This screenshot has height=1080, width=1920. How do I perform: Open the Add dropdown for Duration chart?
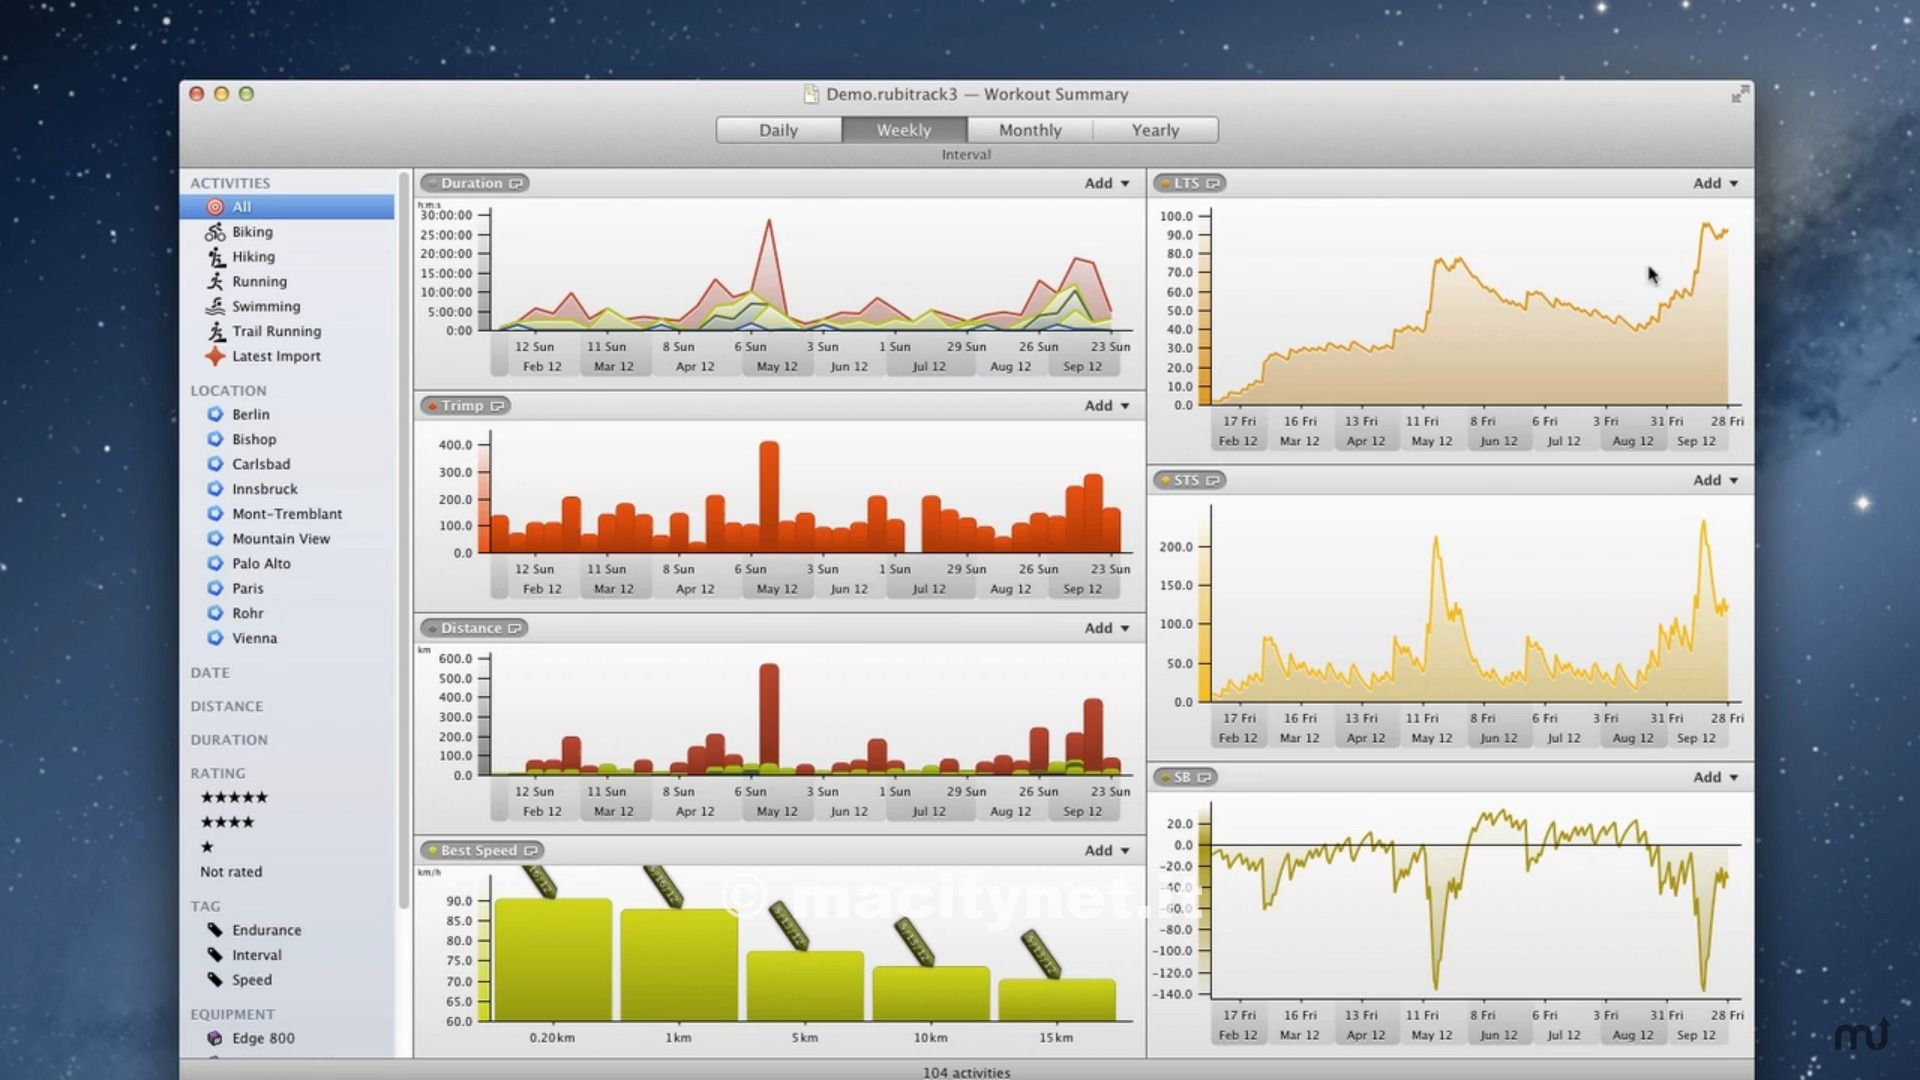pyautogui.click(x=1107, y=183)
